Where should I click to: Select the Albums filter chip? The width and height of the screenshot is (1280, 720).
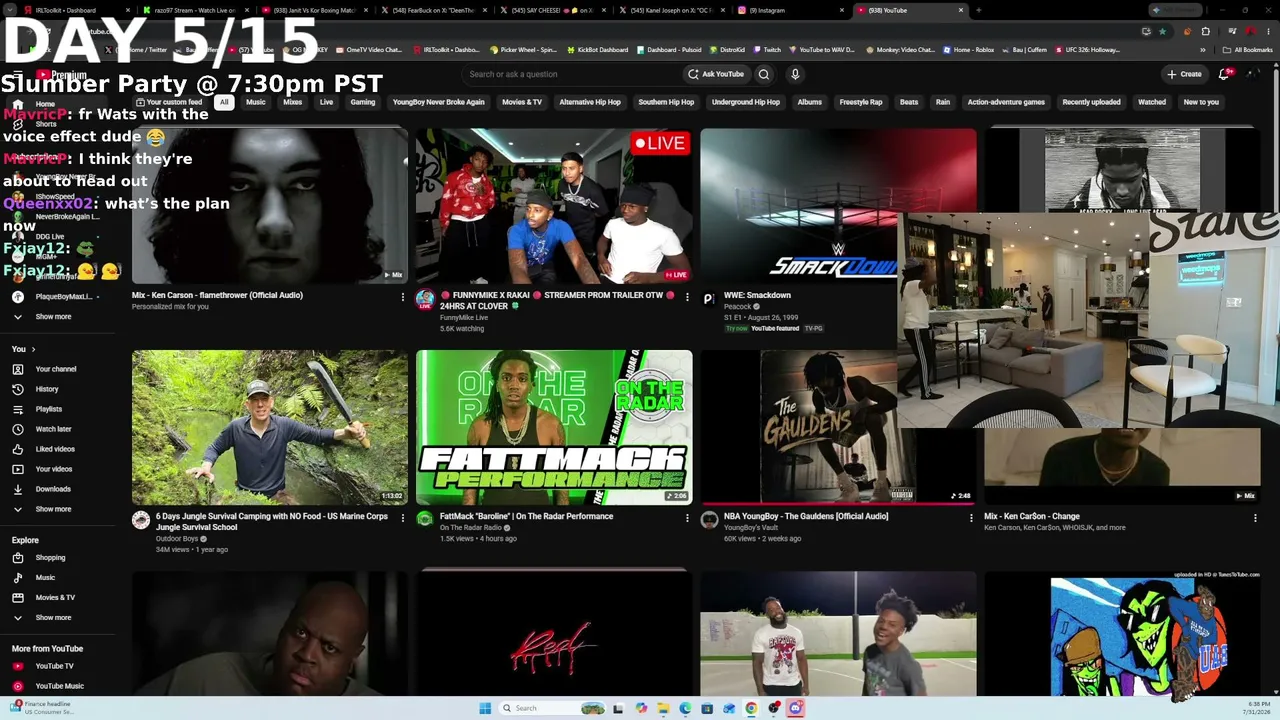click(x=810, y=102)
